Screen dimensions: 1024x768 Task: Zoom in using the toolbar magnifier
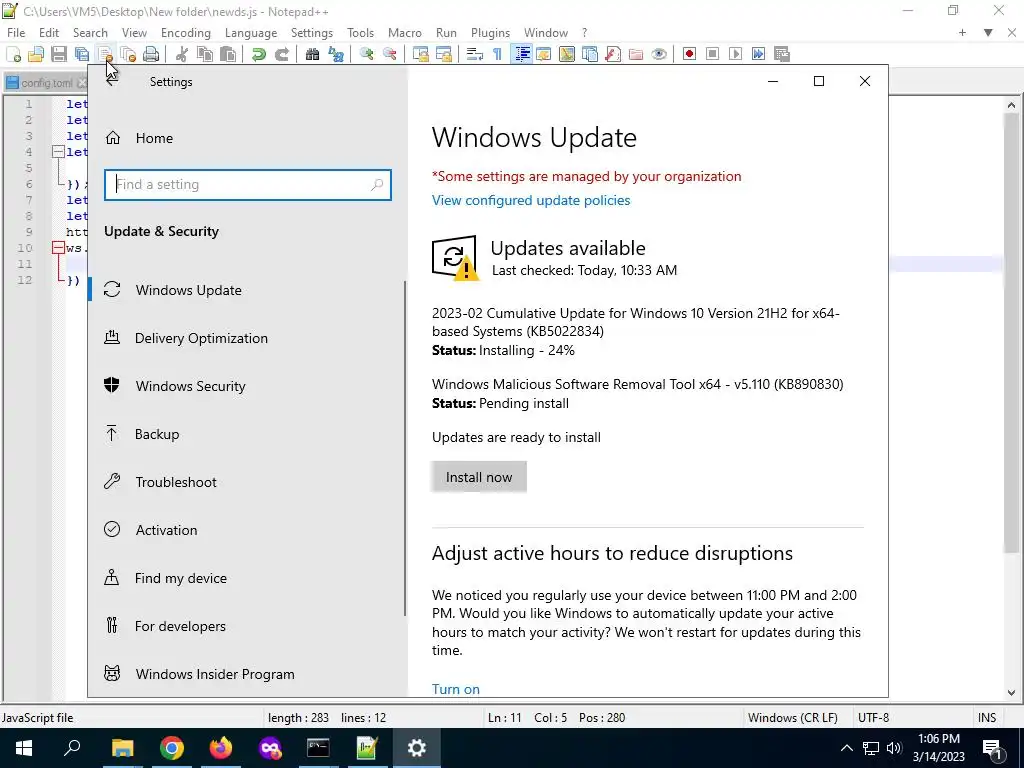[x=366, y=54]
